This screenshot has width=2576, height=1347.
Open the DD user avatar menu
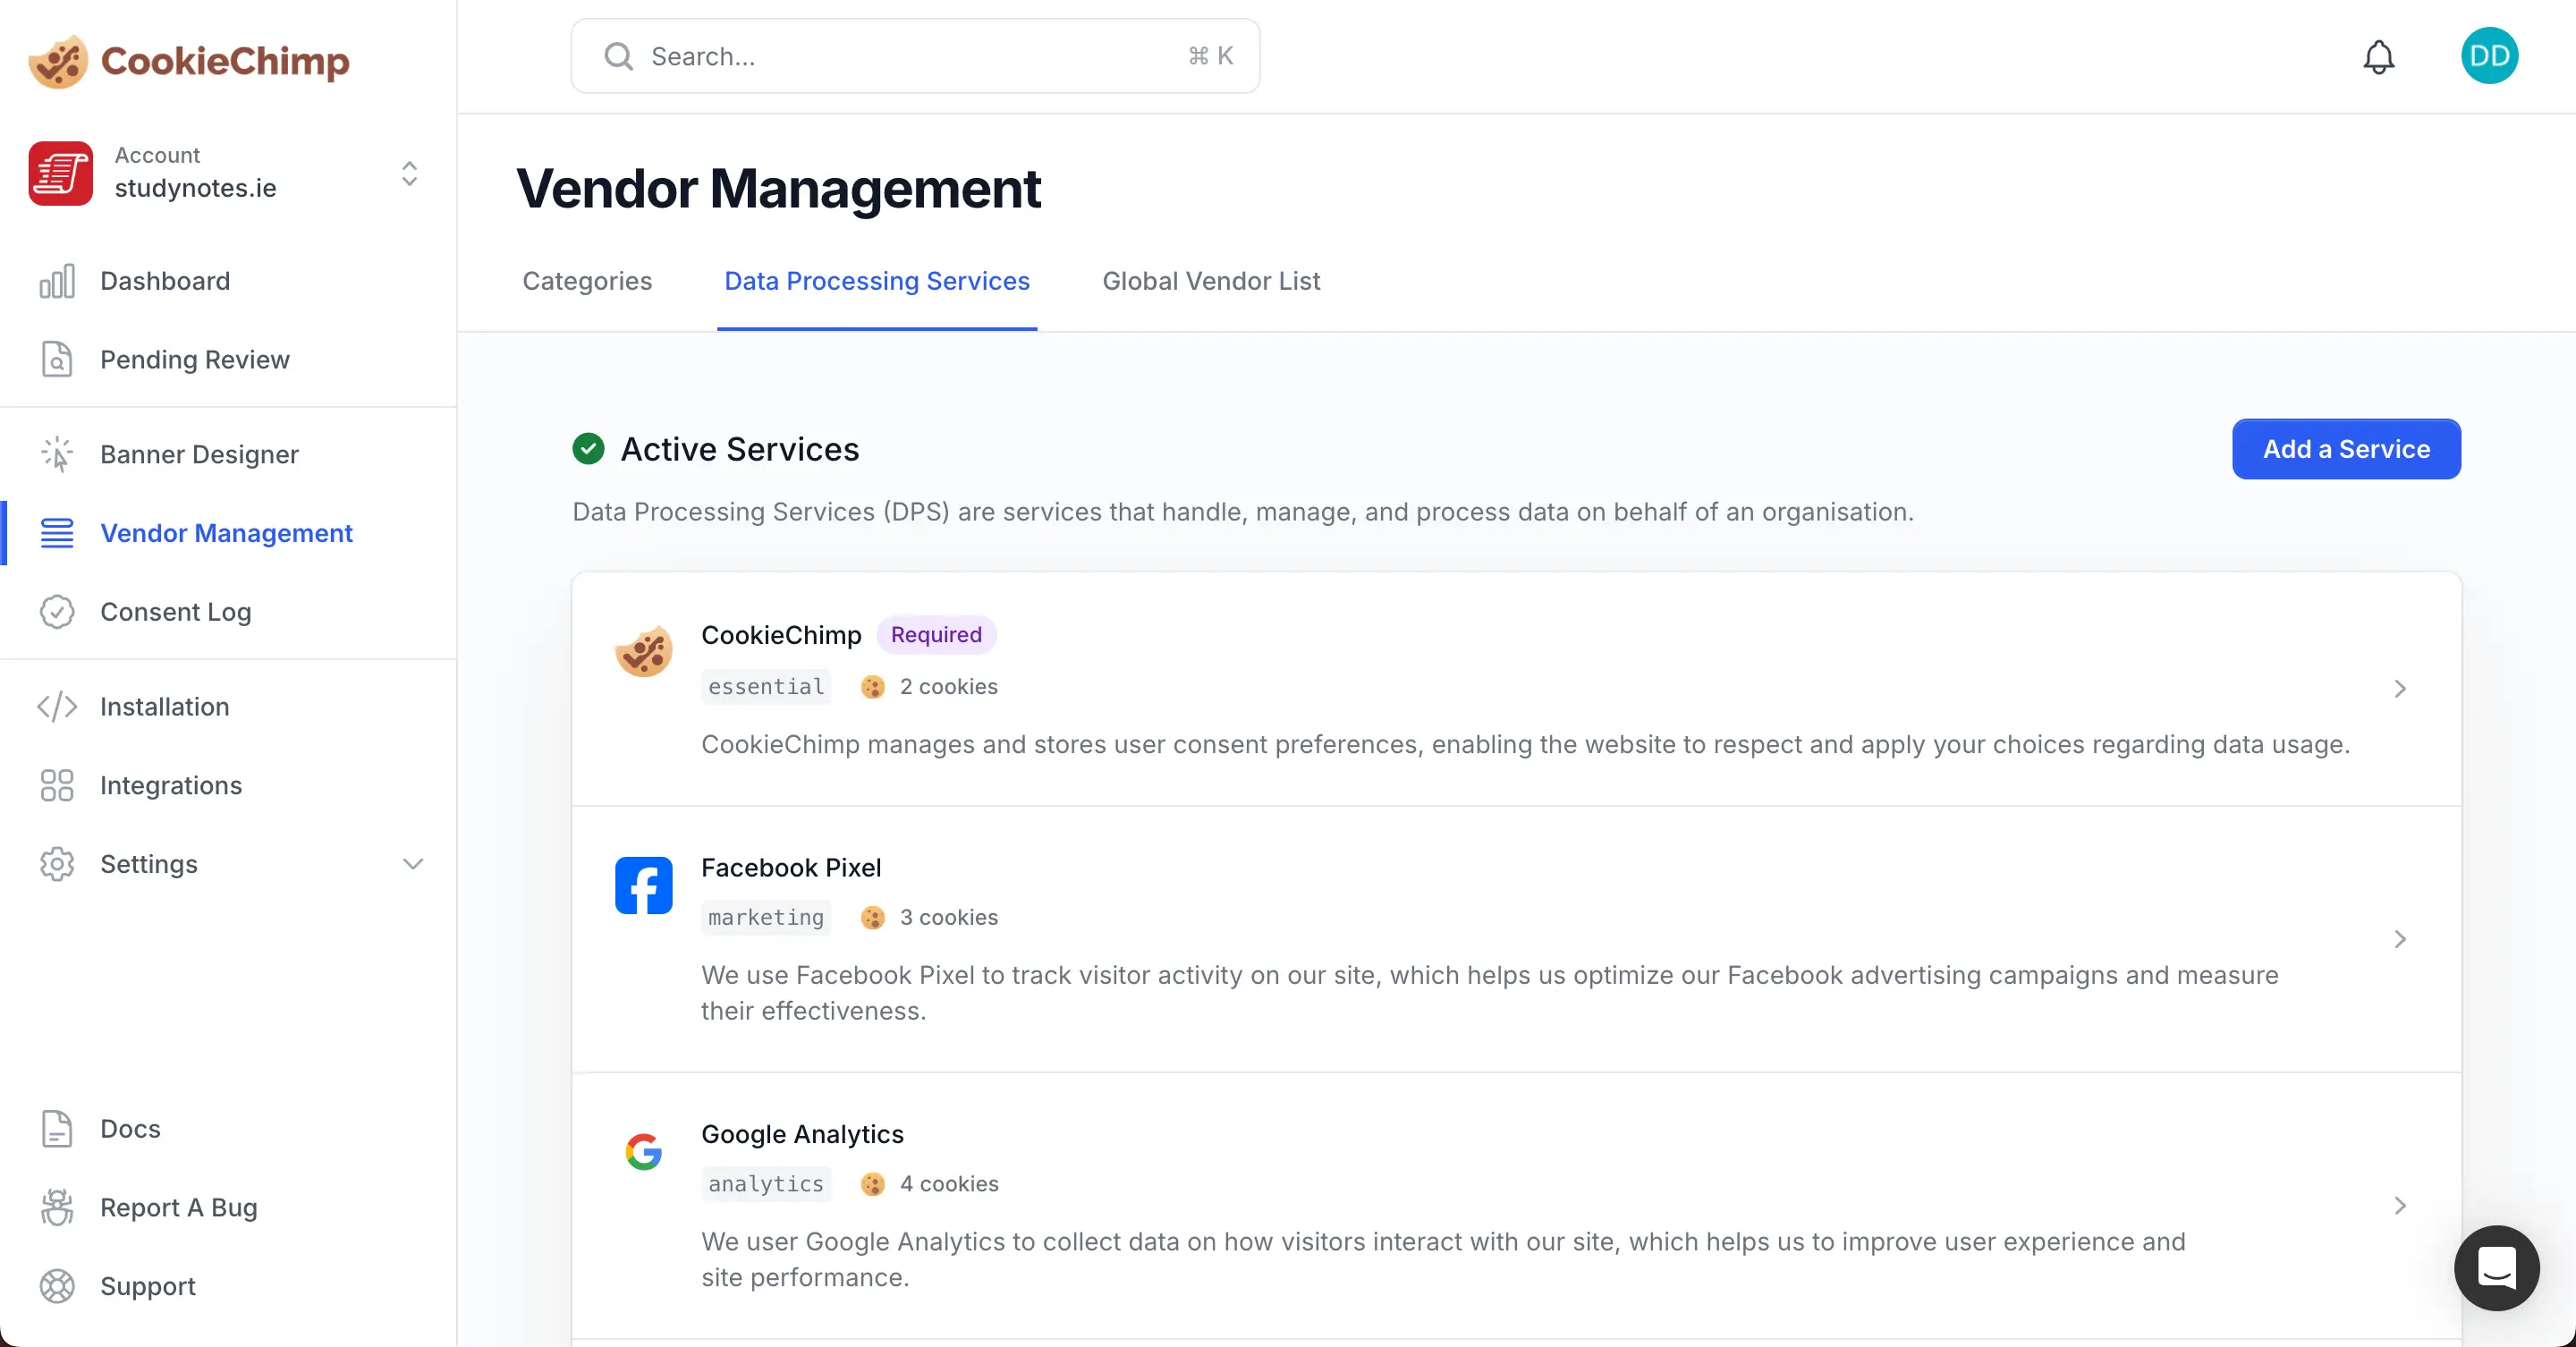[x=2488, y=56]
